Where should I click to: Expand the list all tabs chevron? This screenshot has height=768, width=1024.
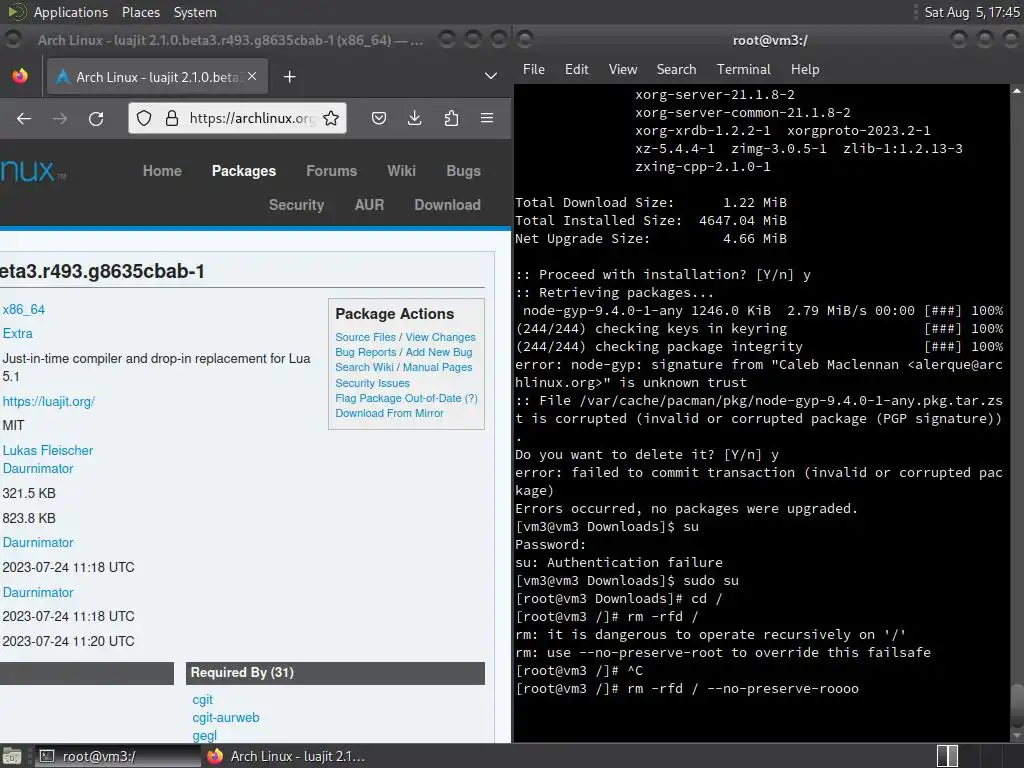pos(490,76)
